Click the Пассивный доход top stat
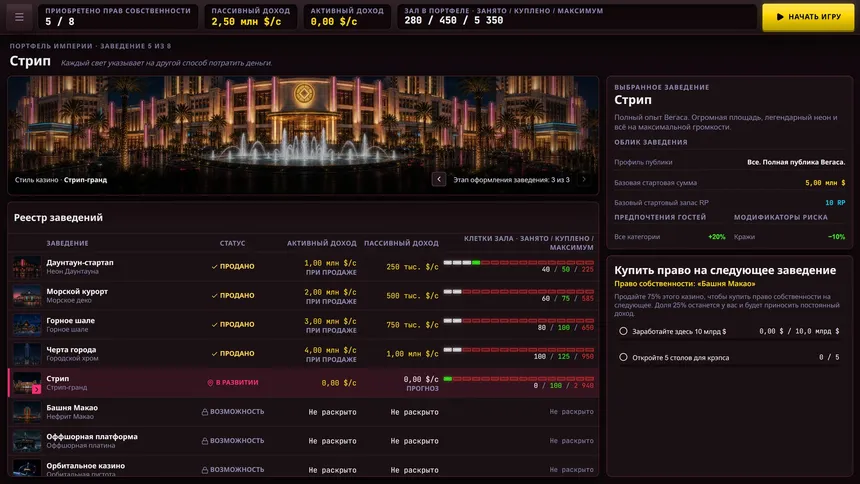860x484 pixels. 251,16
